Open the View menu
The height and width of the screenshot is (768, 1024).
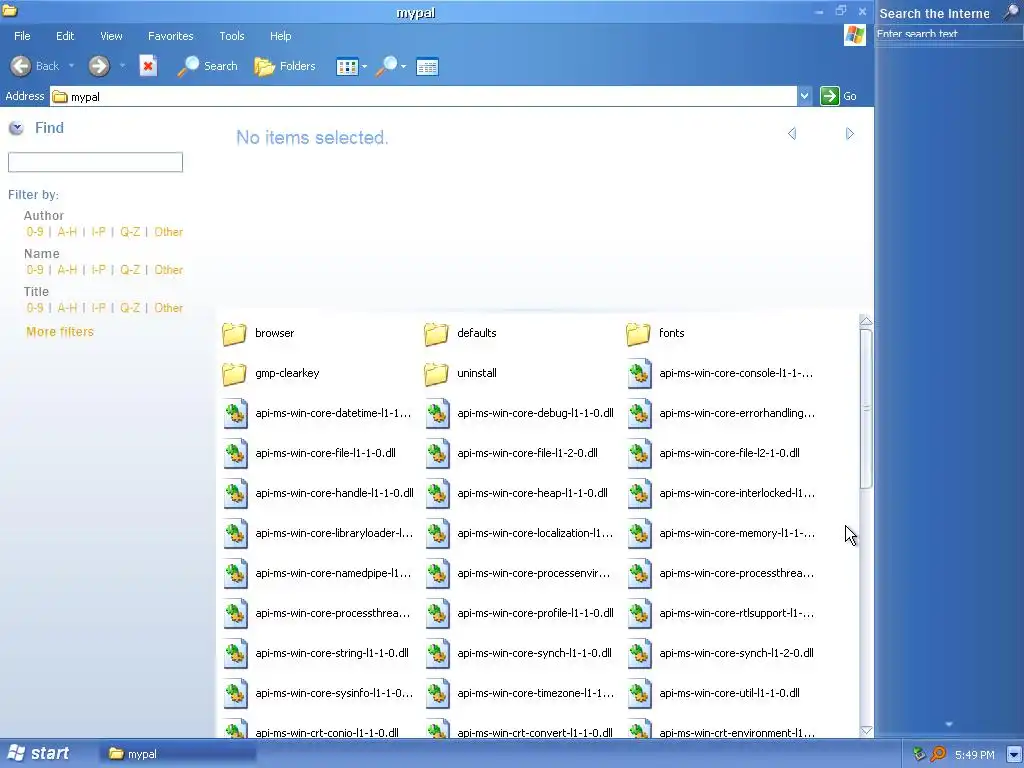click(x=111, y=36)
